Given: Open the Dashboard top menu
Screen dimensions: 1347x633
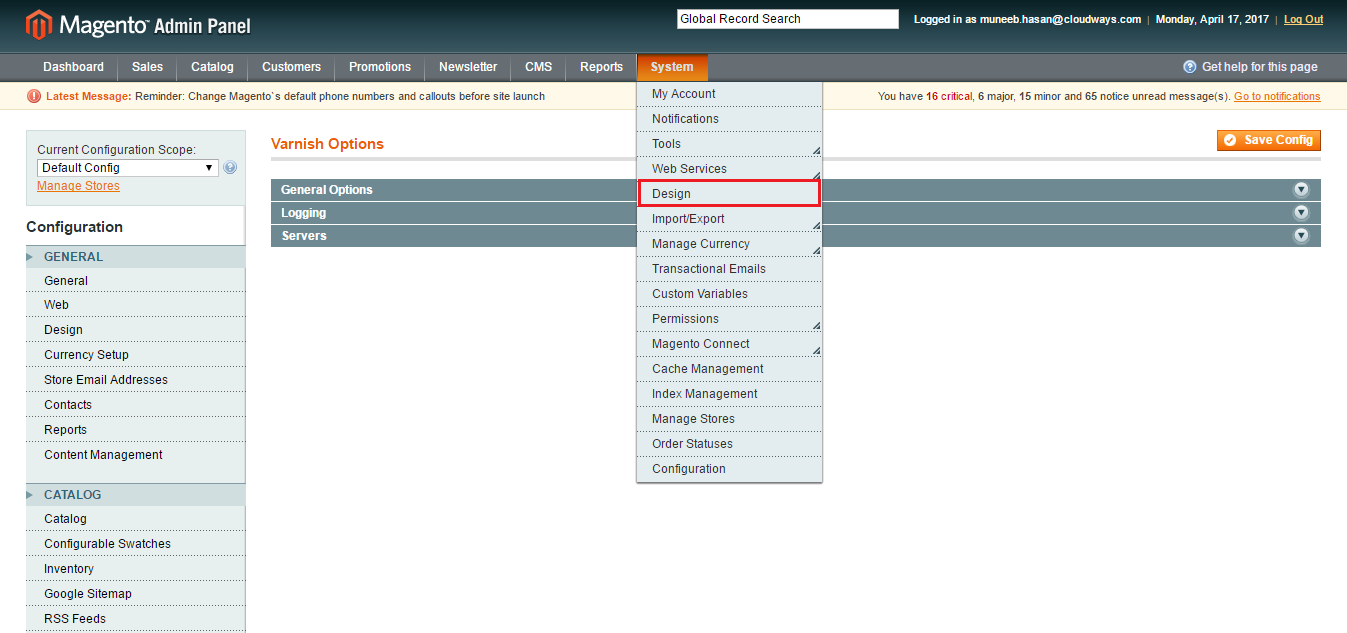Looking at the screenshot, I should point(73,67).
